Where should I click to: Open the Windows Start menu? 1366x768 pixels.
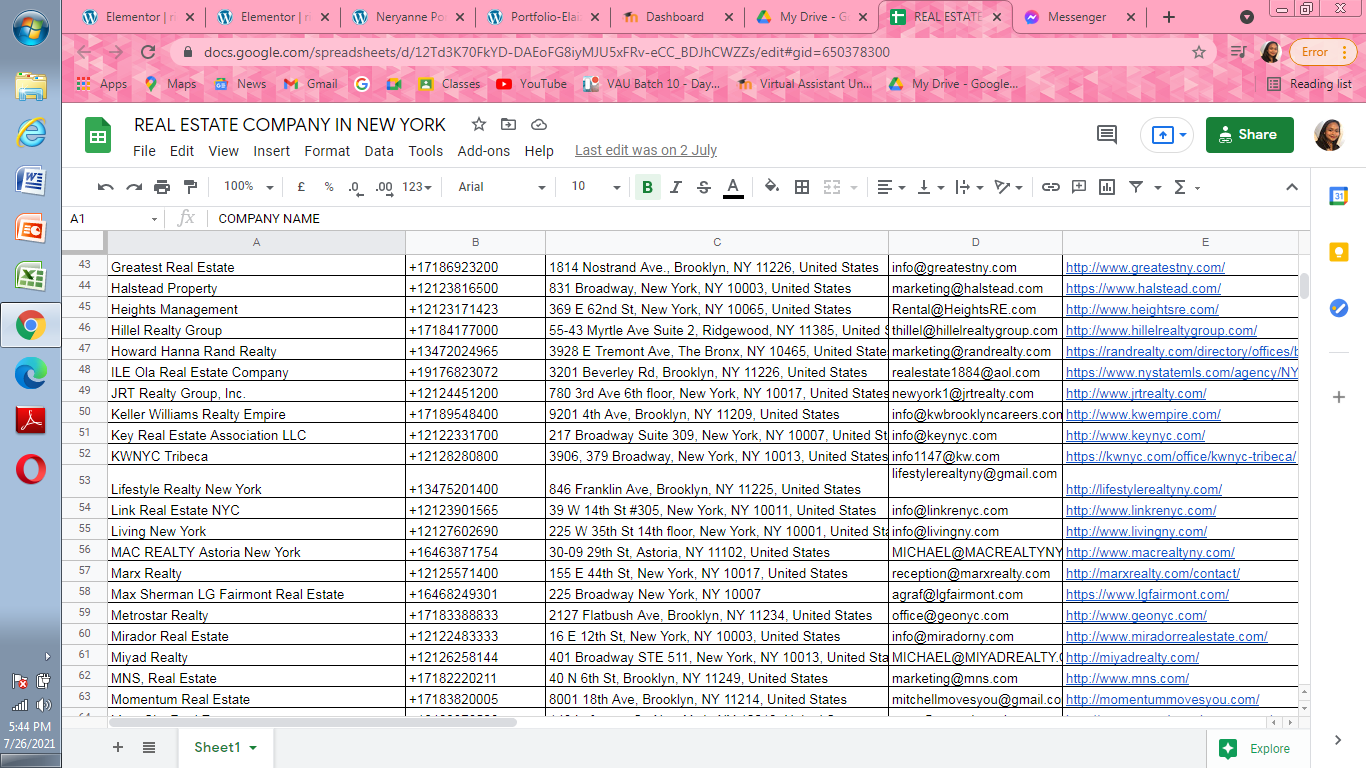pos(31,28)
